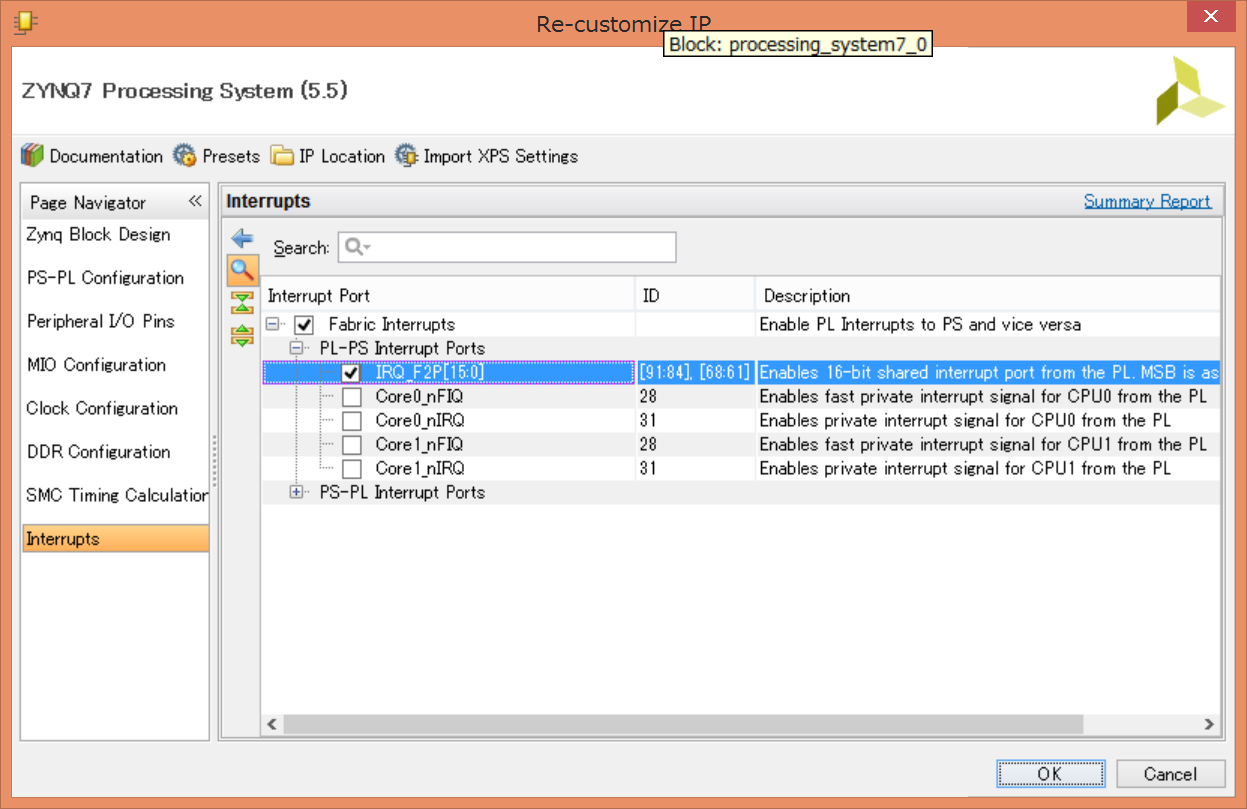This screenshot has height=809, width=1247.
Task: Collapse the PL-PS Interrupt Ports node
Action: (297, 348)
